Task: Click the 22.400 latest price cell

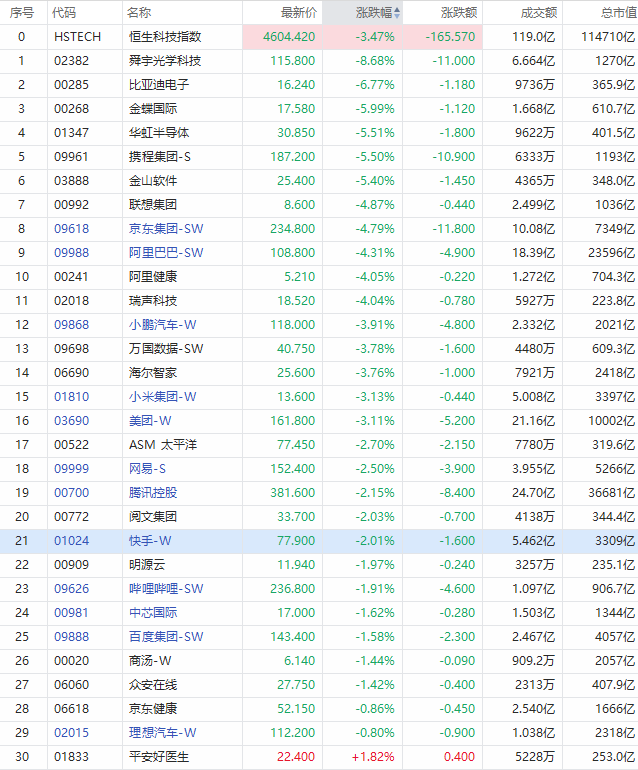Action: tap(282, 757)
